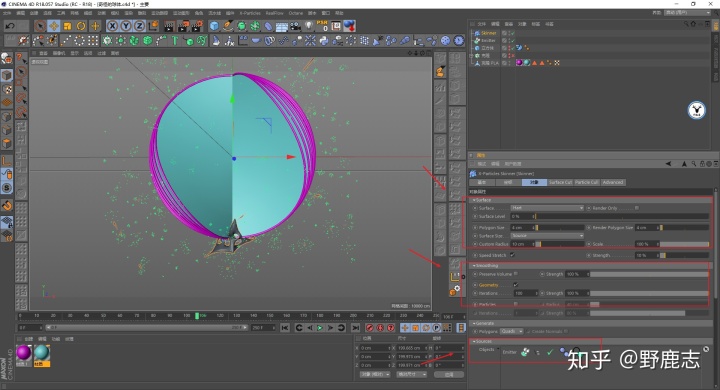Jump to the timeline end frame

(355, 328)
